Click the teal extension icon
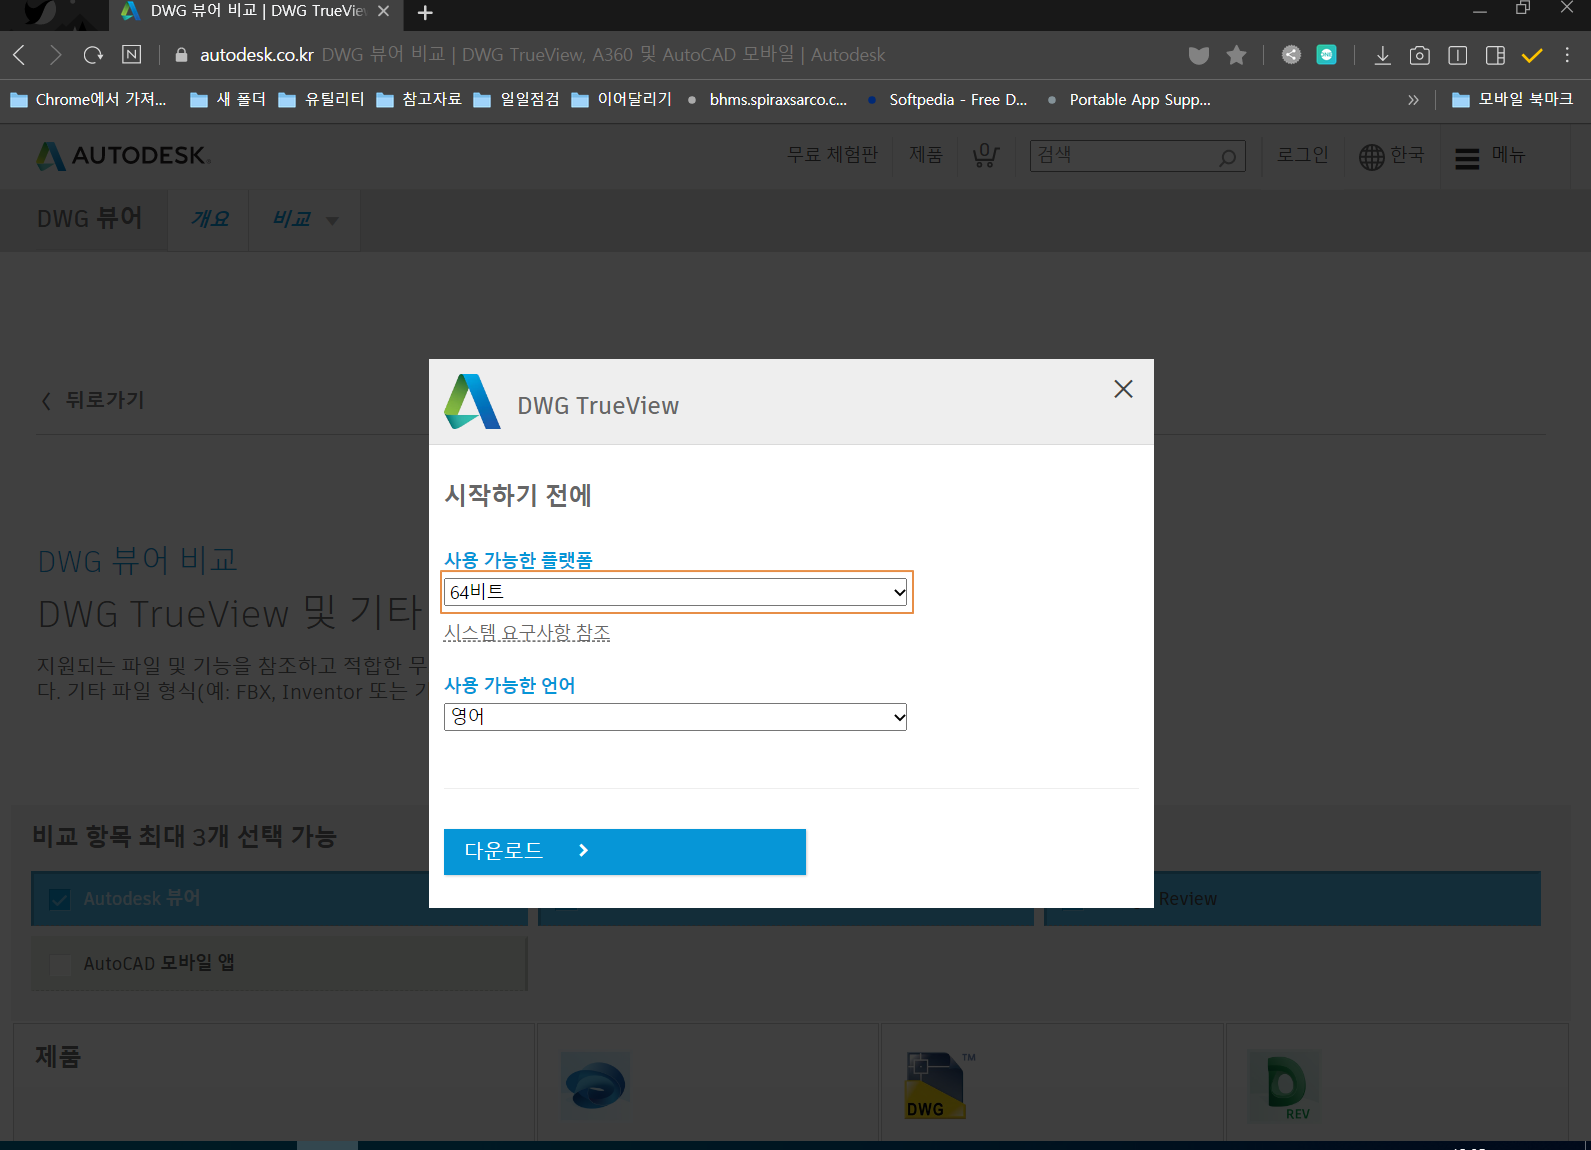The height and width of the screenshot is (1150, 1591). click(x=1326, y=55)
